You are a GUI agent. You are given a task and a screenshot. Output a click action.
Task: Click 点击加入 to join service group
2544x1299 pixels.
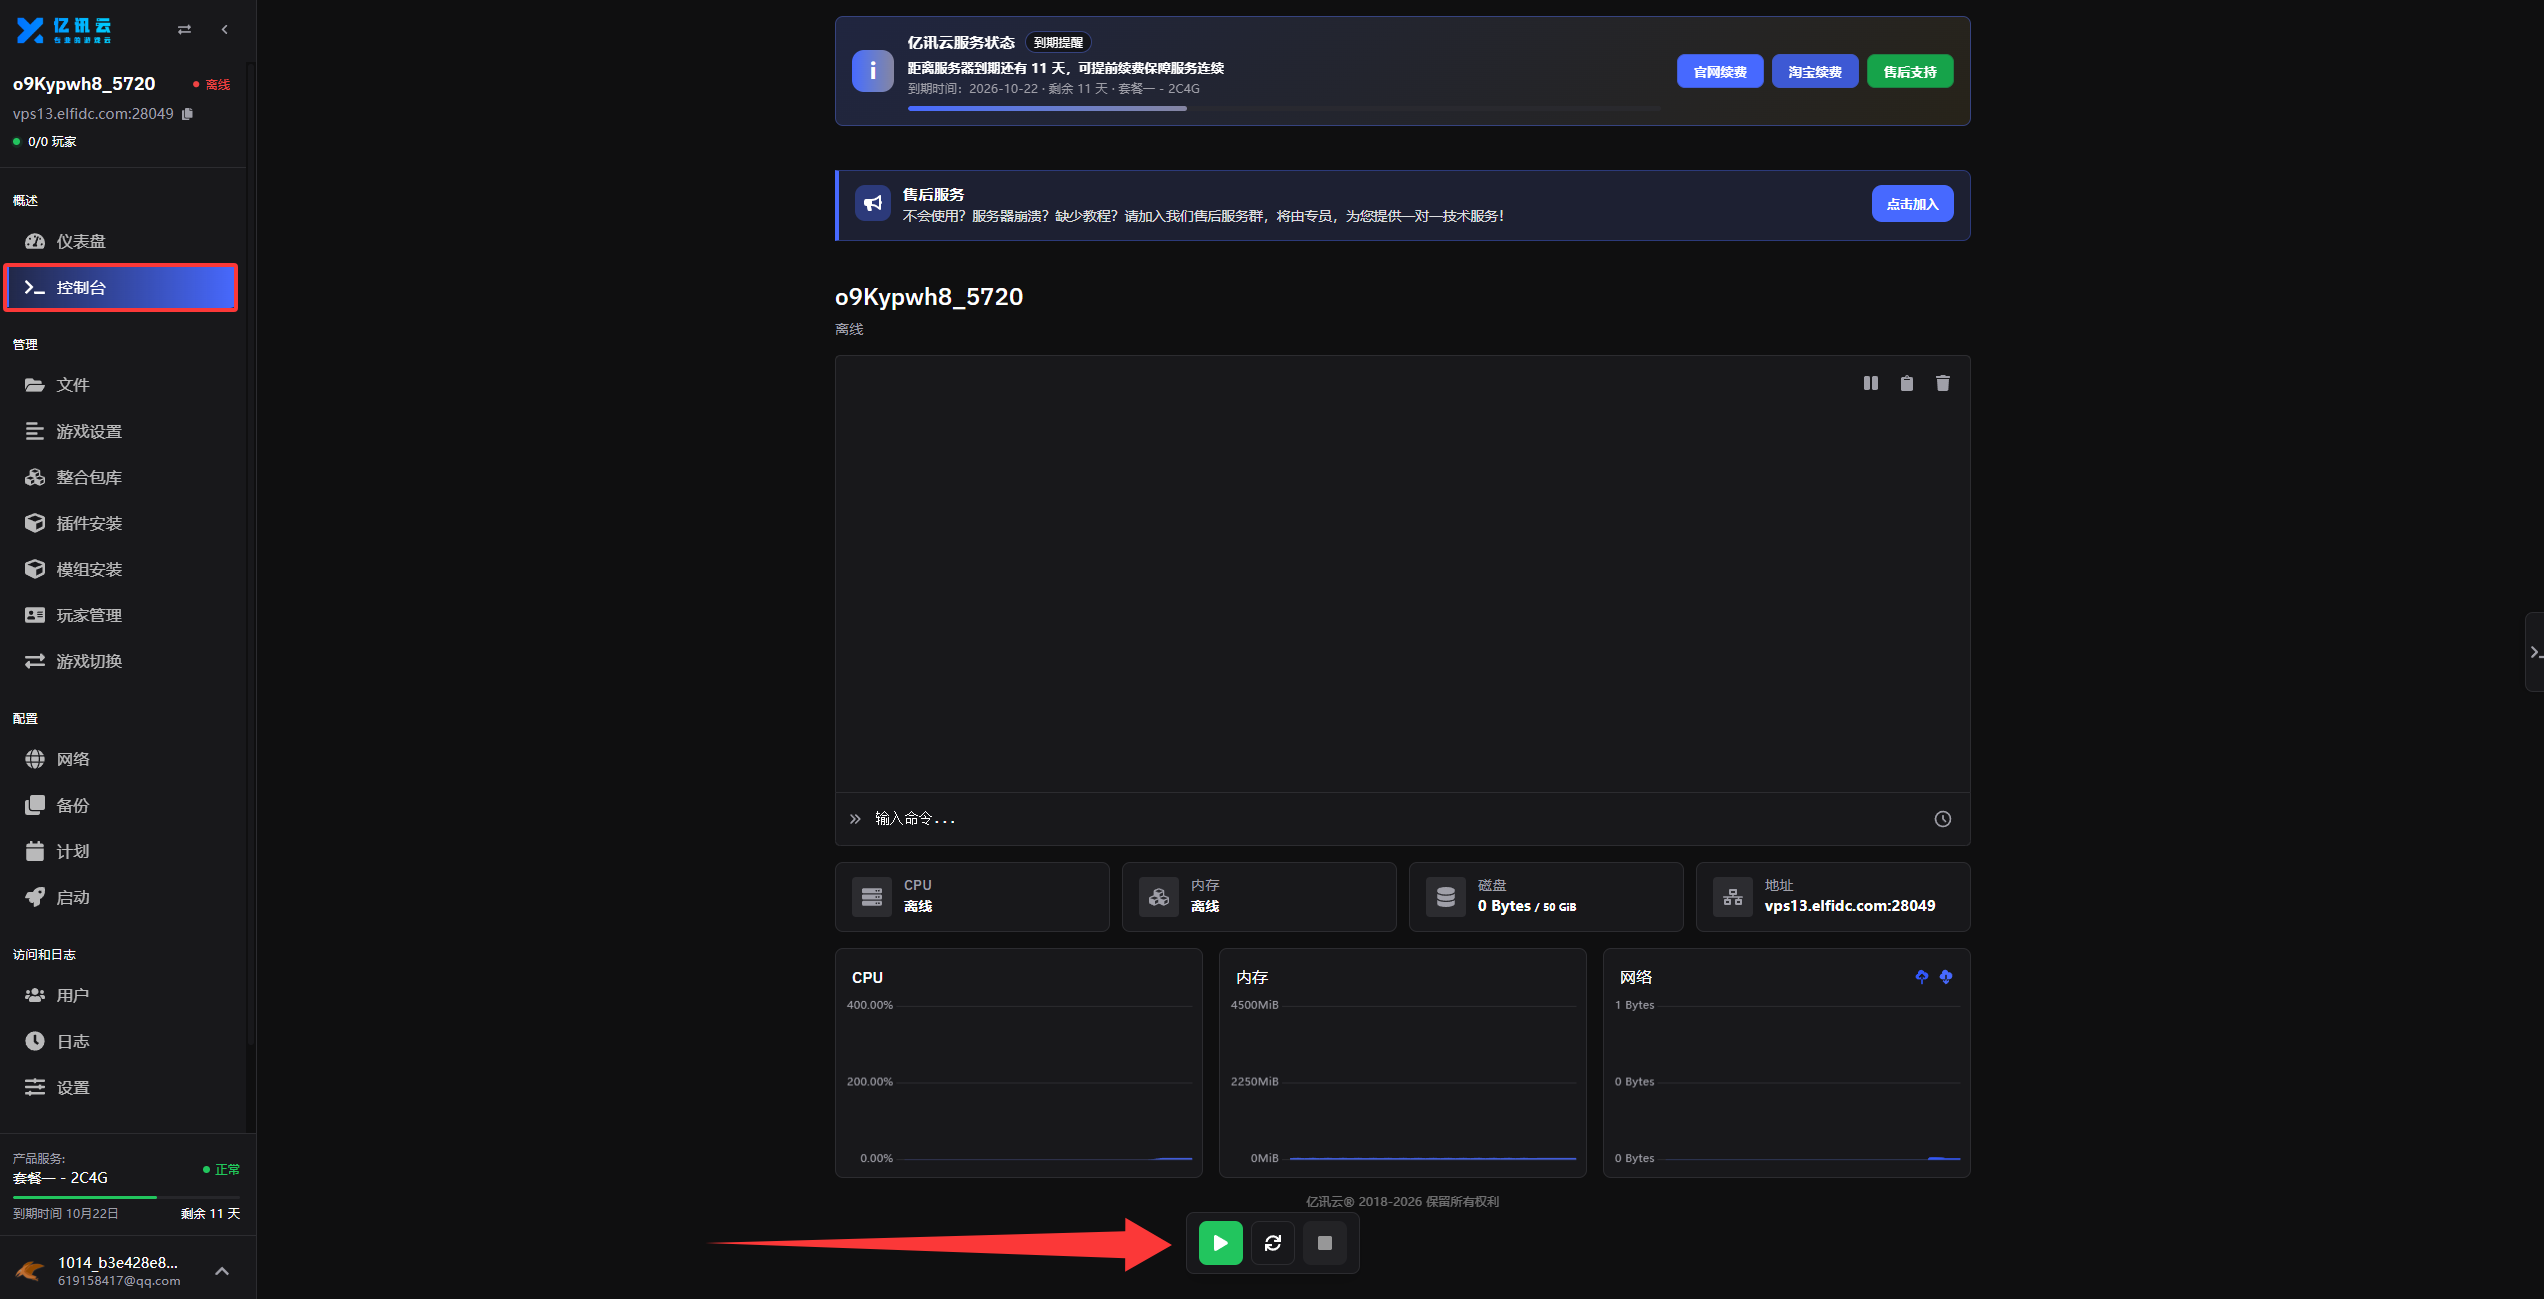point(1912,204)
